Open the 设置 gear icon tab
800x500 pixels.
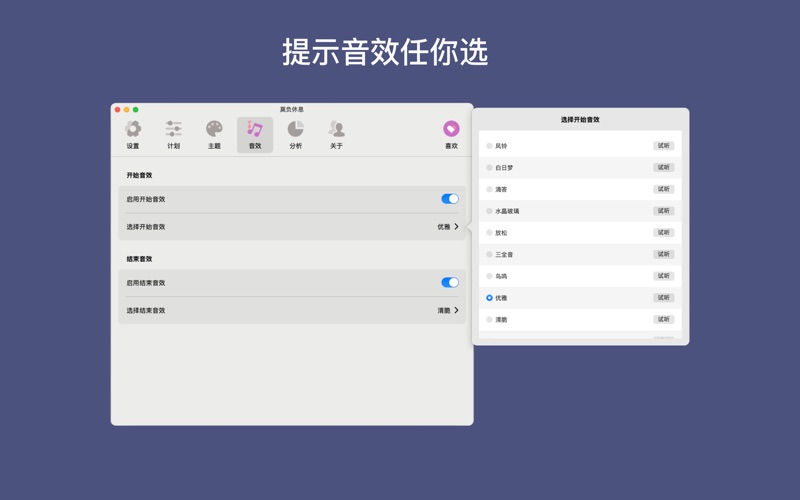click(133, 134)
